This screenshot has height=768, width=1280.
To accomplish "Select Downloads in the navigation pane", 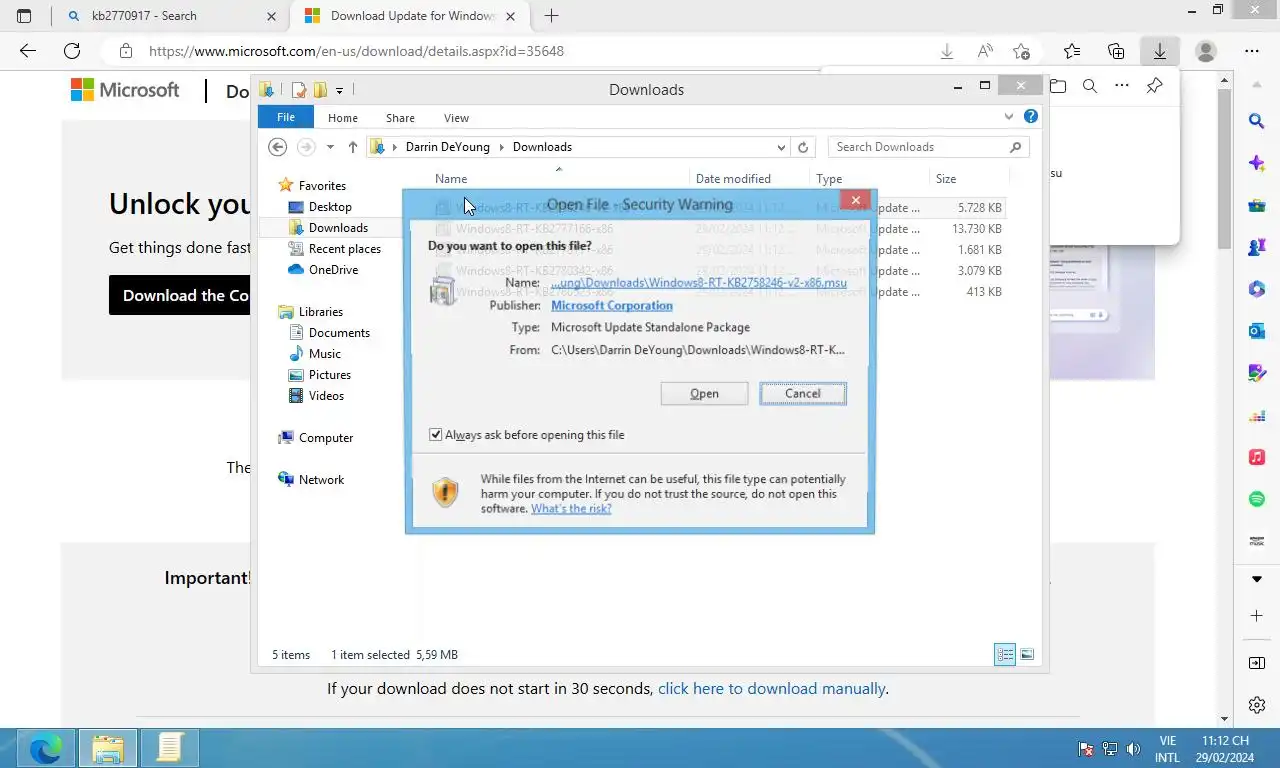I will coord(338,228).
